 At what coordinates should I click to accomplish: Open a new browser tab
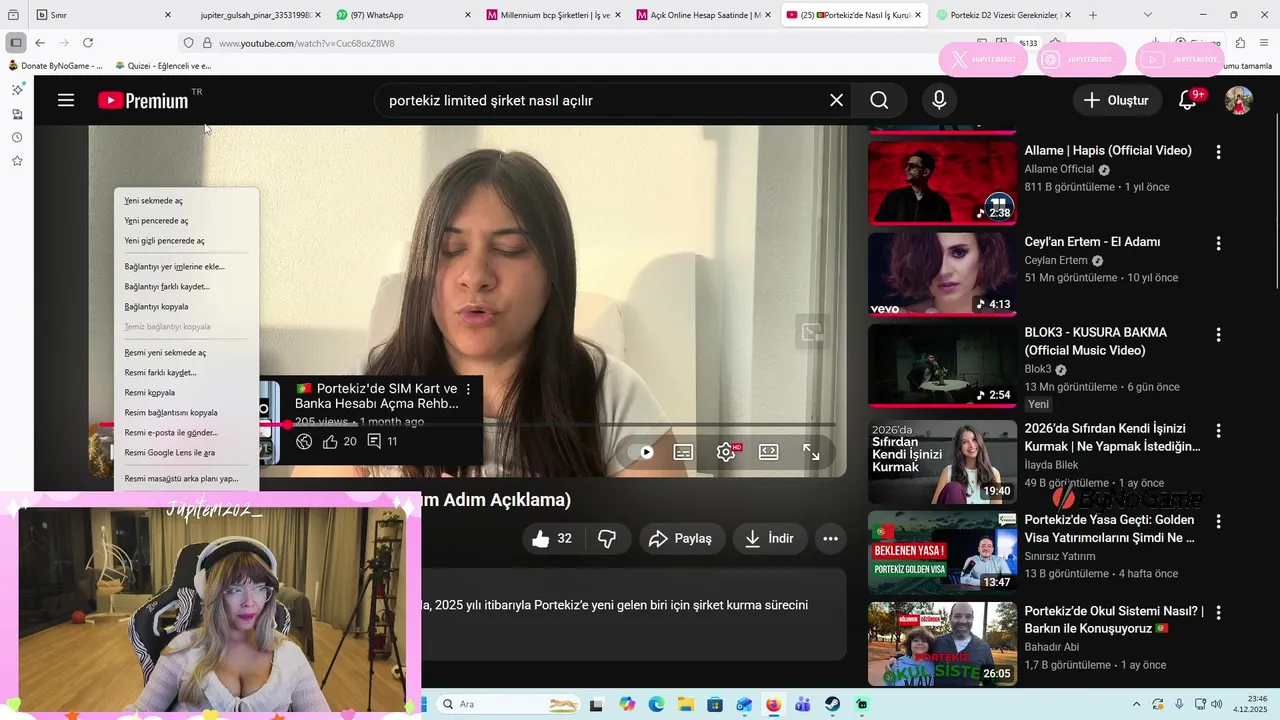pos(1093,15)
